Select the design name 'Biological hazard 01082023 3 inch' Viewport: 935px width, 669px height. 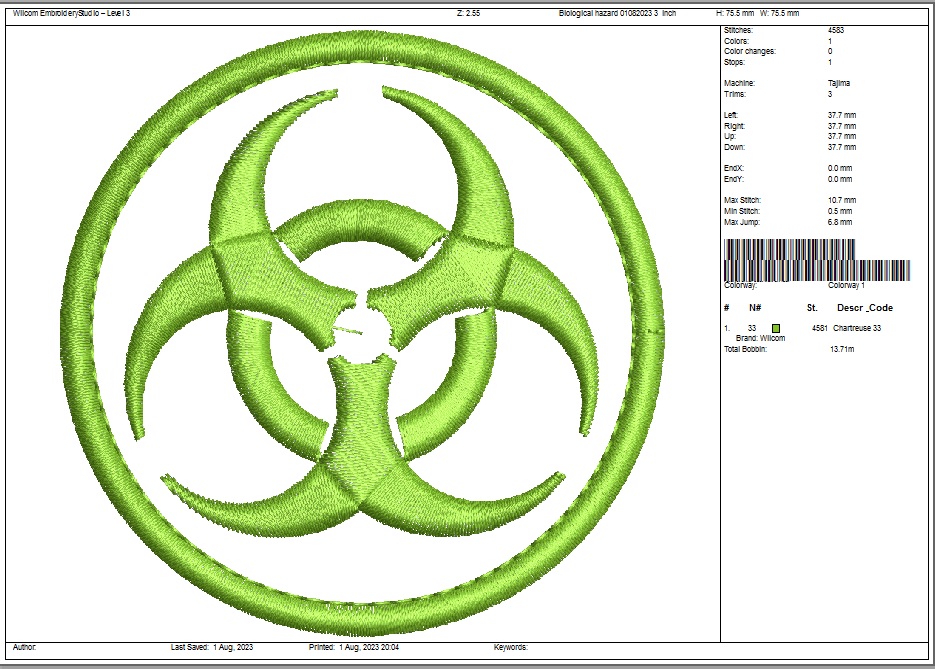tap(617, 13)
